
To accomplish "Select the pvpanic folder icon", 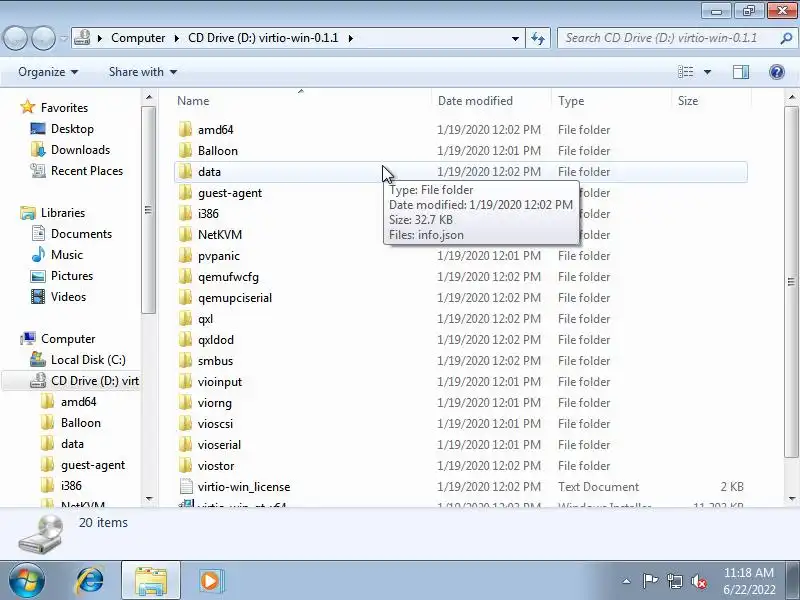I will point(186,256).
